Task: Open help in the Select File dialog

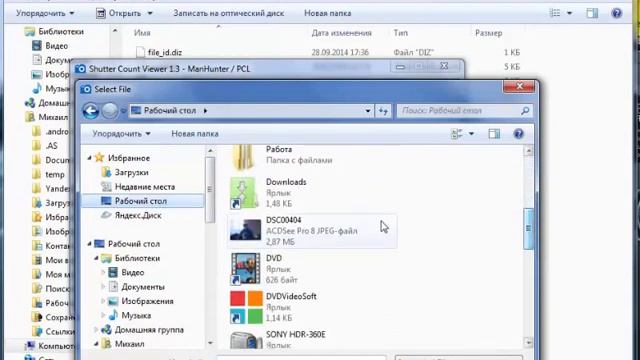Action: tap(518, 134)
